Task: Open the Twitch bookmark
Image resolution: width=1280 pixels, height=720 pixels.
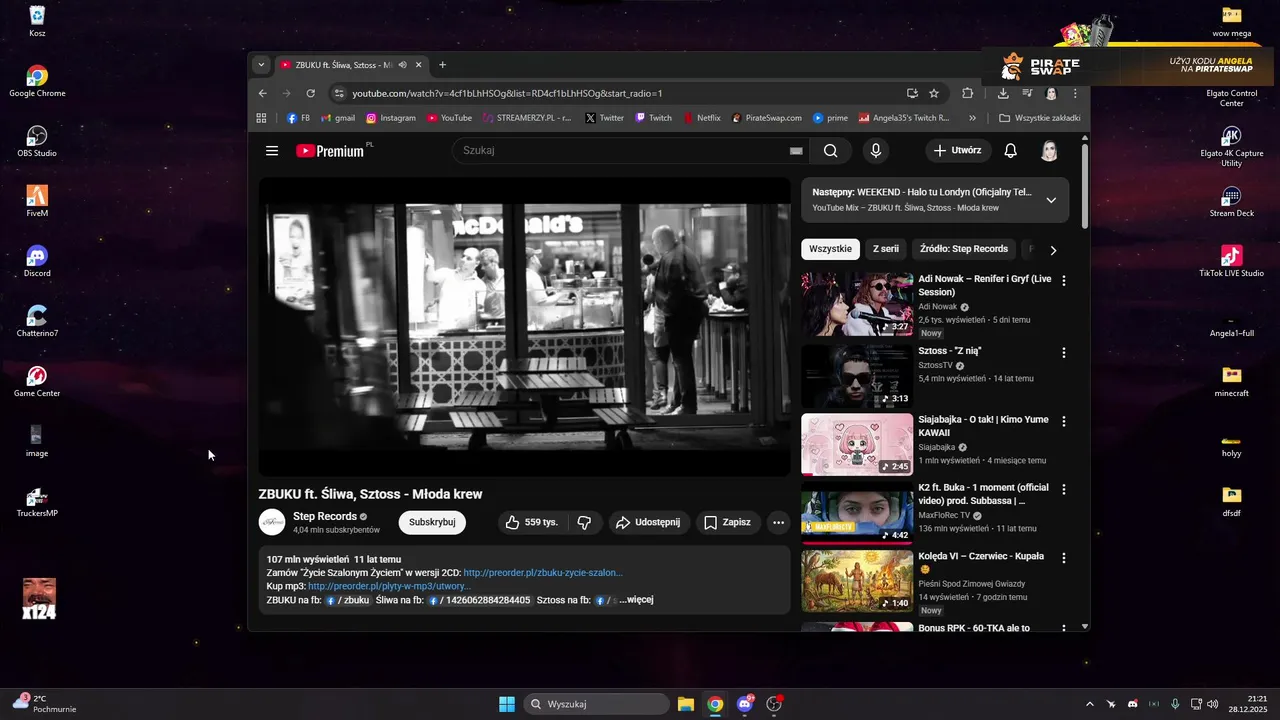Action: click(653, 118)
